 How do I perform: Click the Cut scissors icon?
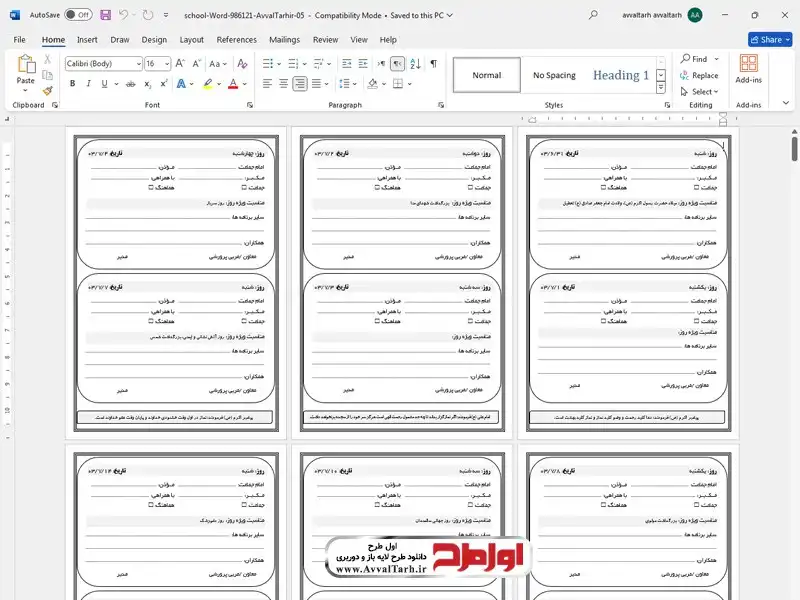(x=47, y=59)
